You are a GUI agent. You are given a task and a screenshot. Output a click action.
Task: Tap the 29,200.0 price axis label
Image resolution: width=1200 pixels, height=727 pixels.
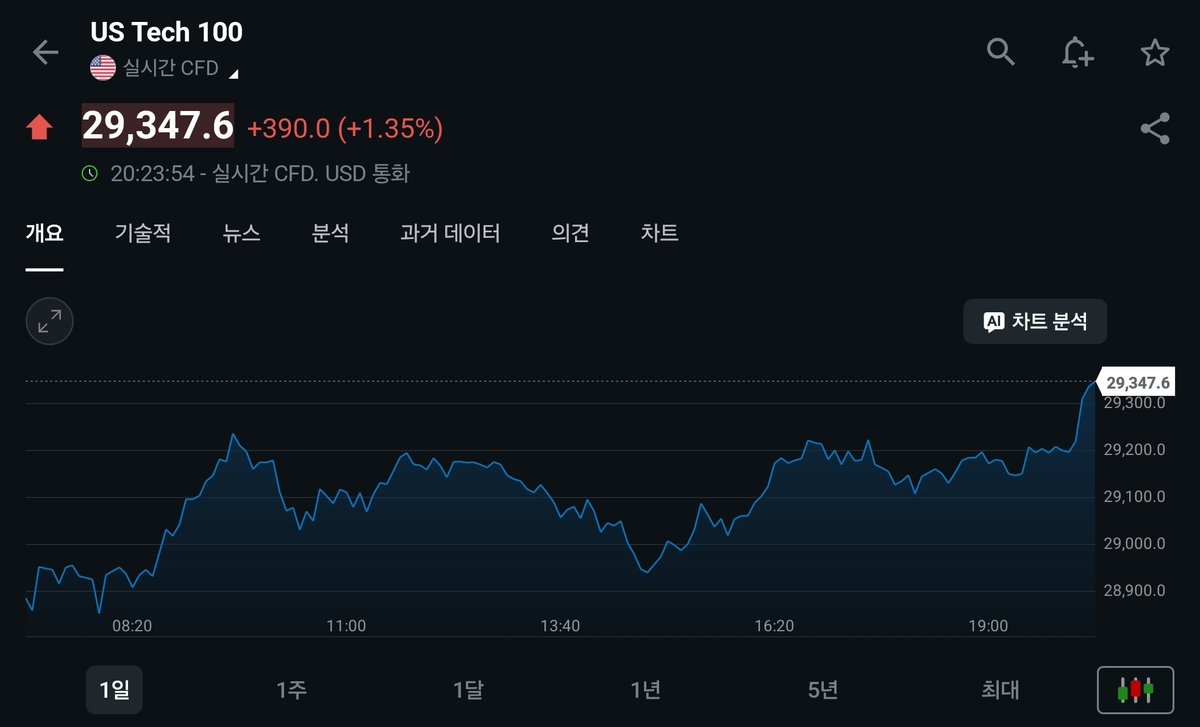[1134, 450]
